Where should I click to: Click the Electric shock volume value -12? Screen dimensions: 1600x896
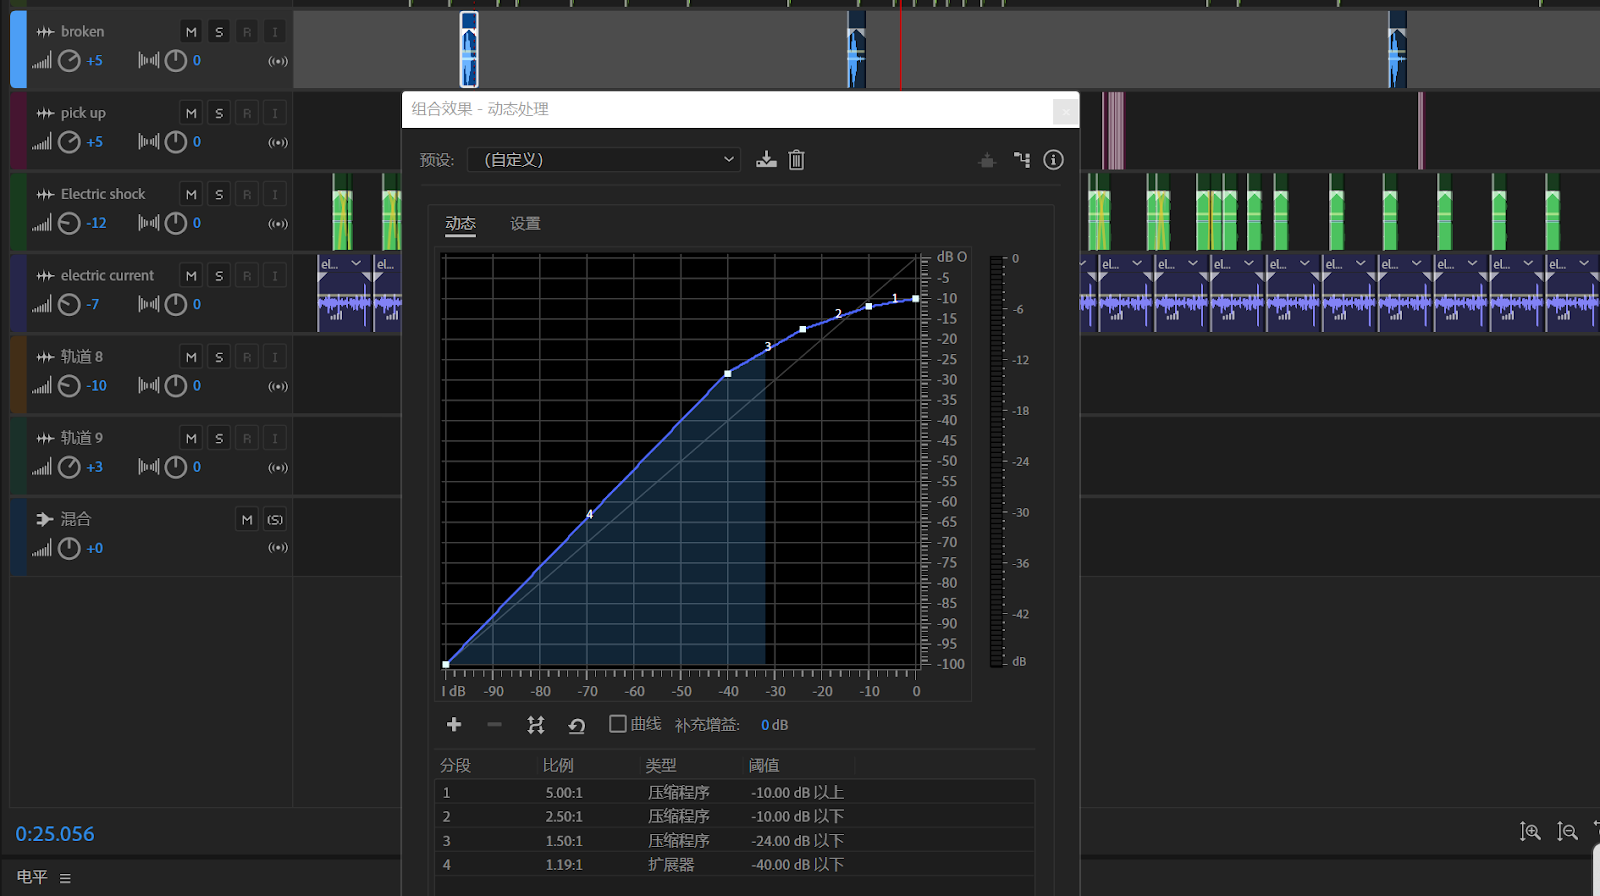tap(96, 223)
